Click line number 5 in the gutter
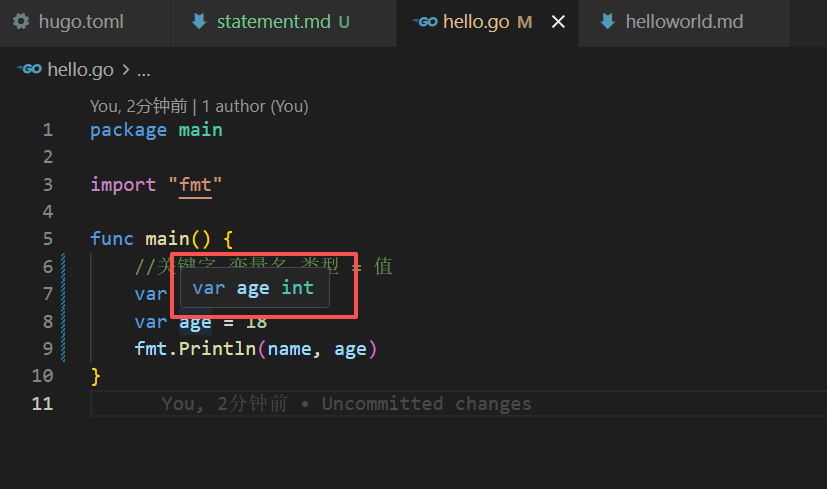Screen dimensions: 827x489 48,239
